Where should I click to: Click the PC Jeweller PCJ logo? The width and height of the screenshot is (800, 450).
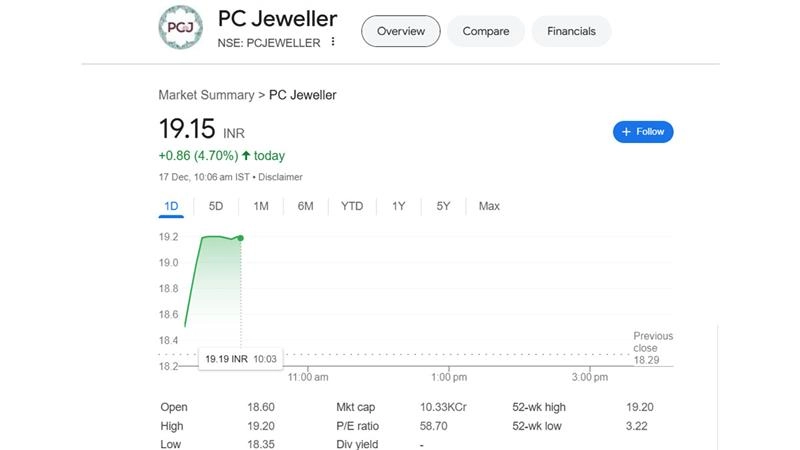click(x=181, y=29)
